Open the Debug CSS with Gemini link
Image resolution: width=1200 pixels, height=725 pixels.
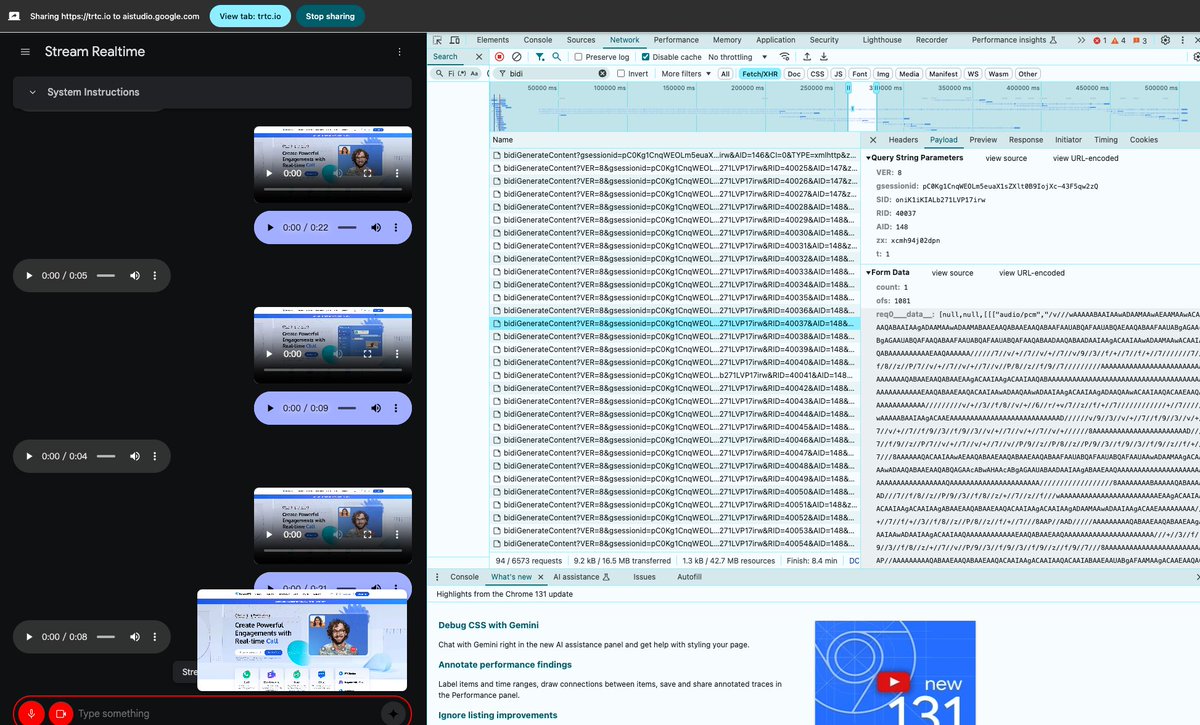[489, 625]
